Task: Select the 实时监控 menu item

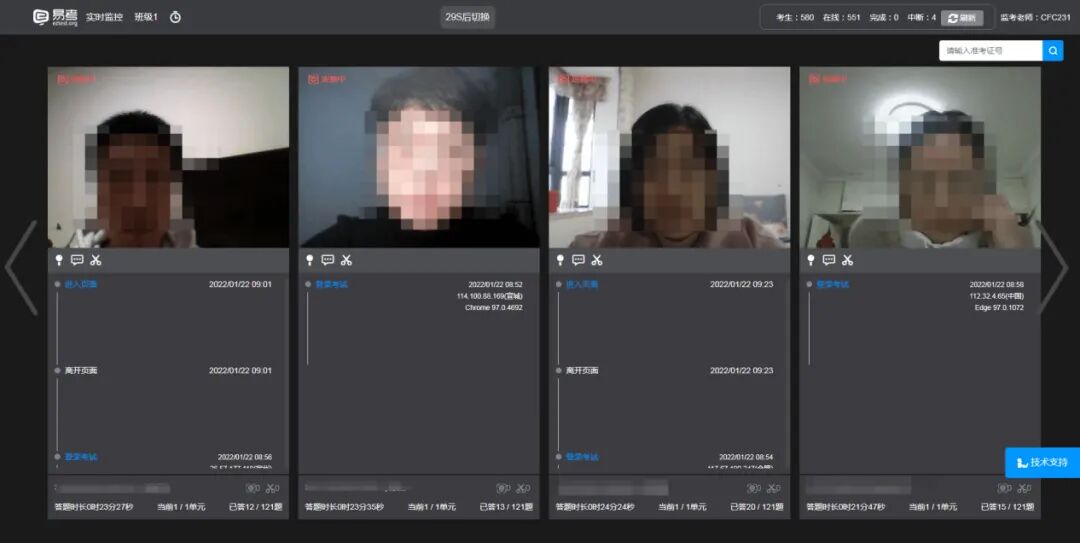Action: 104,17
